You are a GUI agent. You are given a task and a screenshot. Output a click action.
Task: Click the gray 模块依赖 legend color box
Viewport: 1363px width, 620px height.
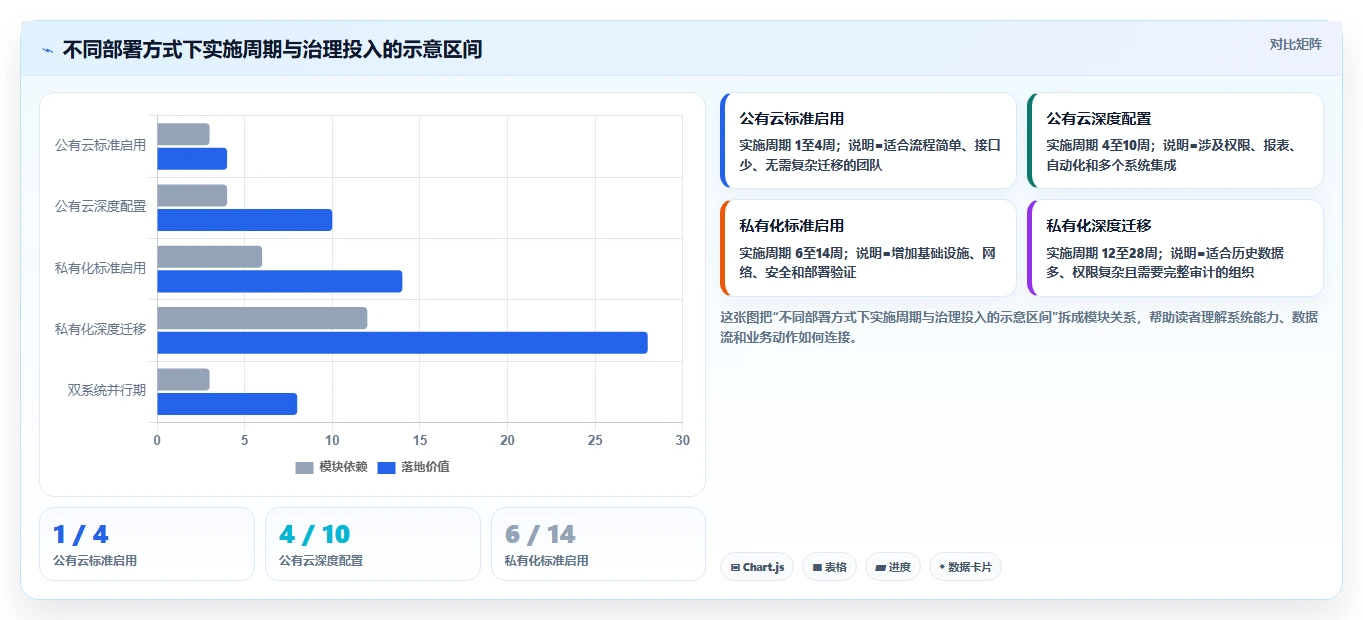(x=305, y=468)
